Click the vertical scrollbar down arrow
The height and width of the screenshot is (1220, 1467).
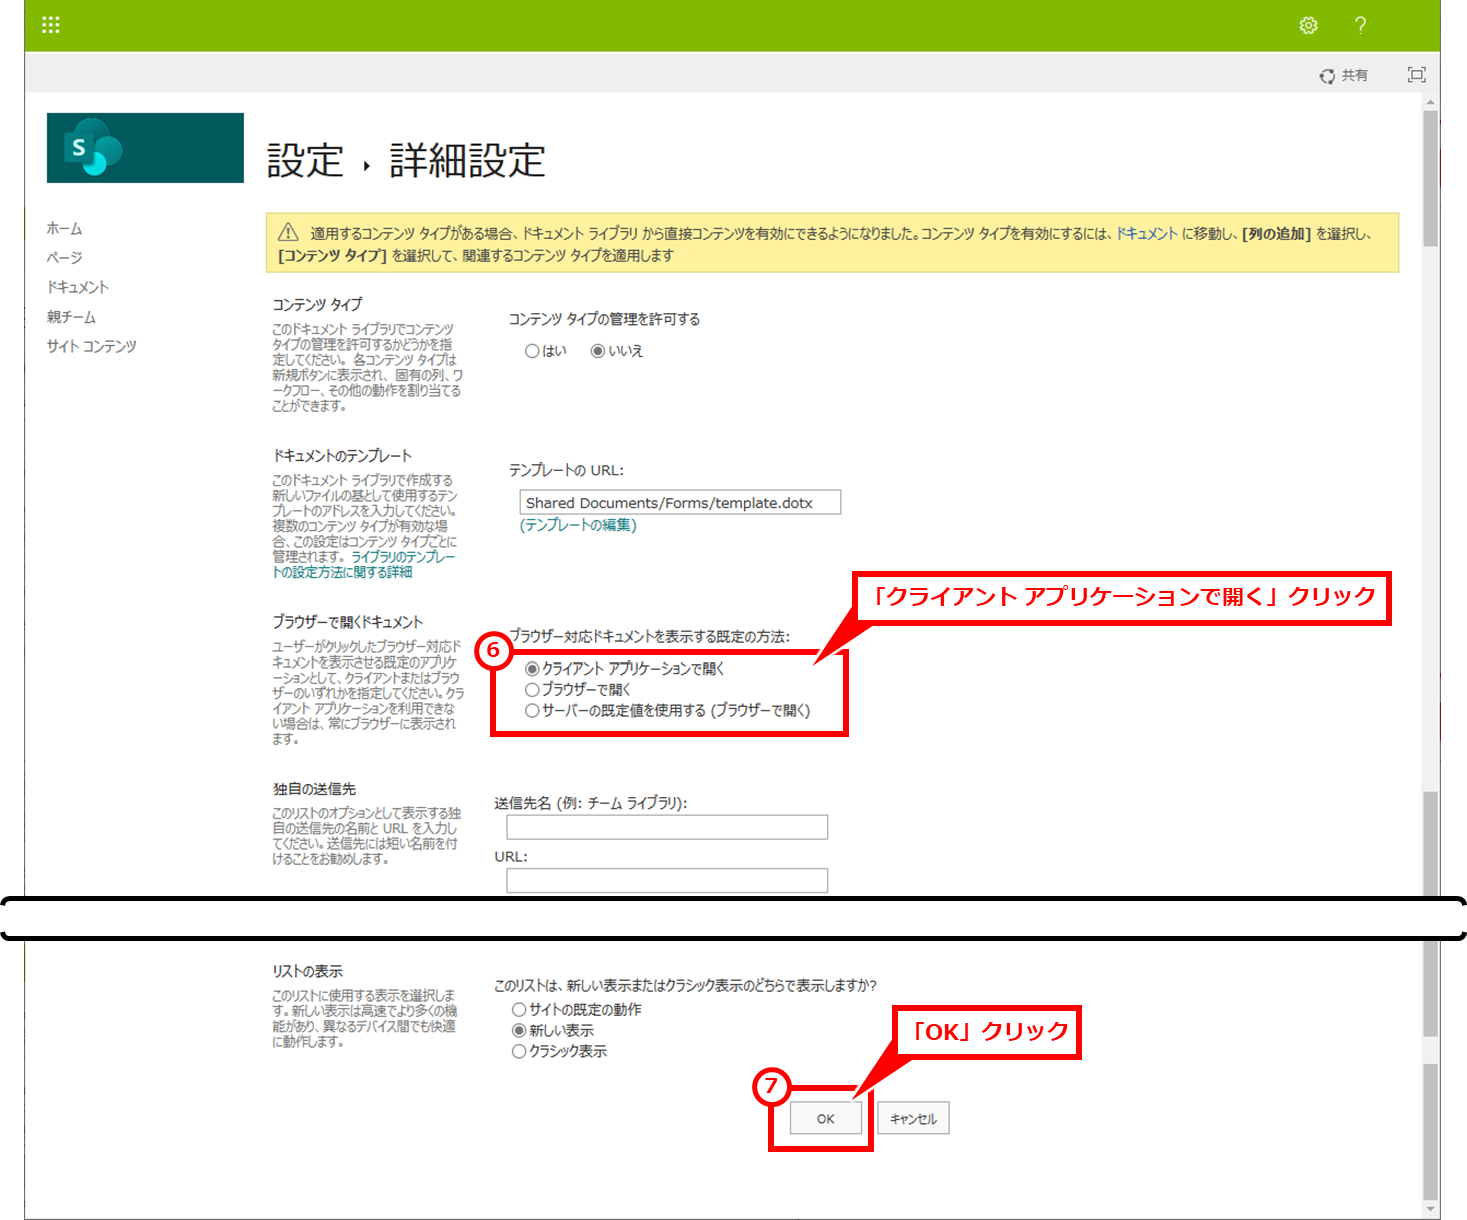point(1430,1209)
